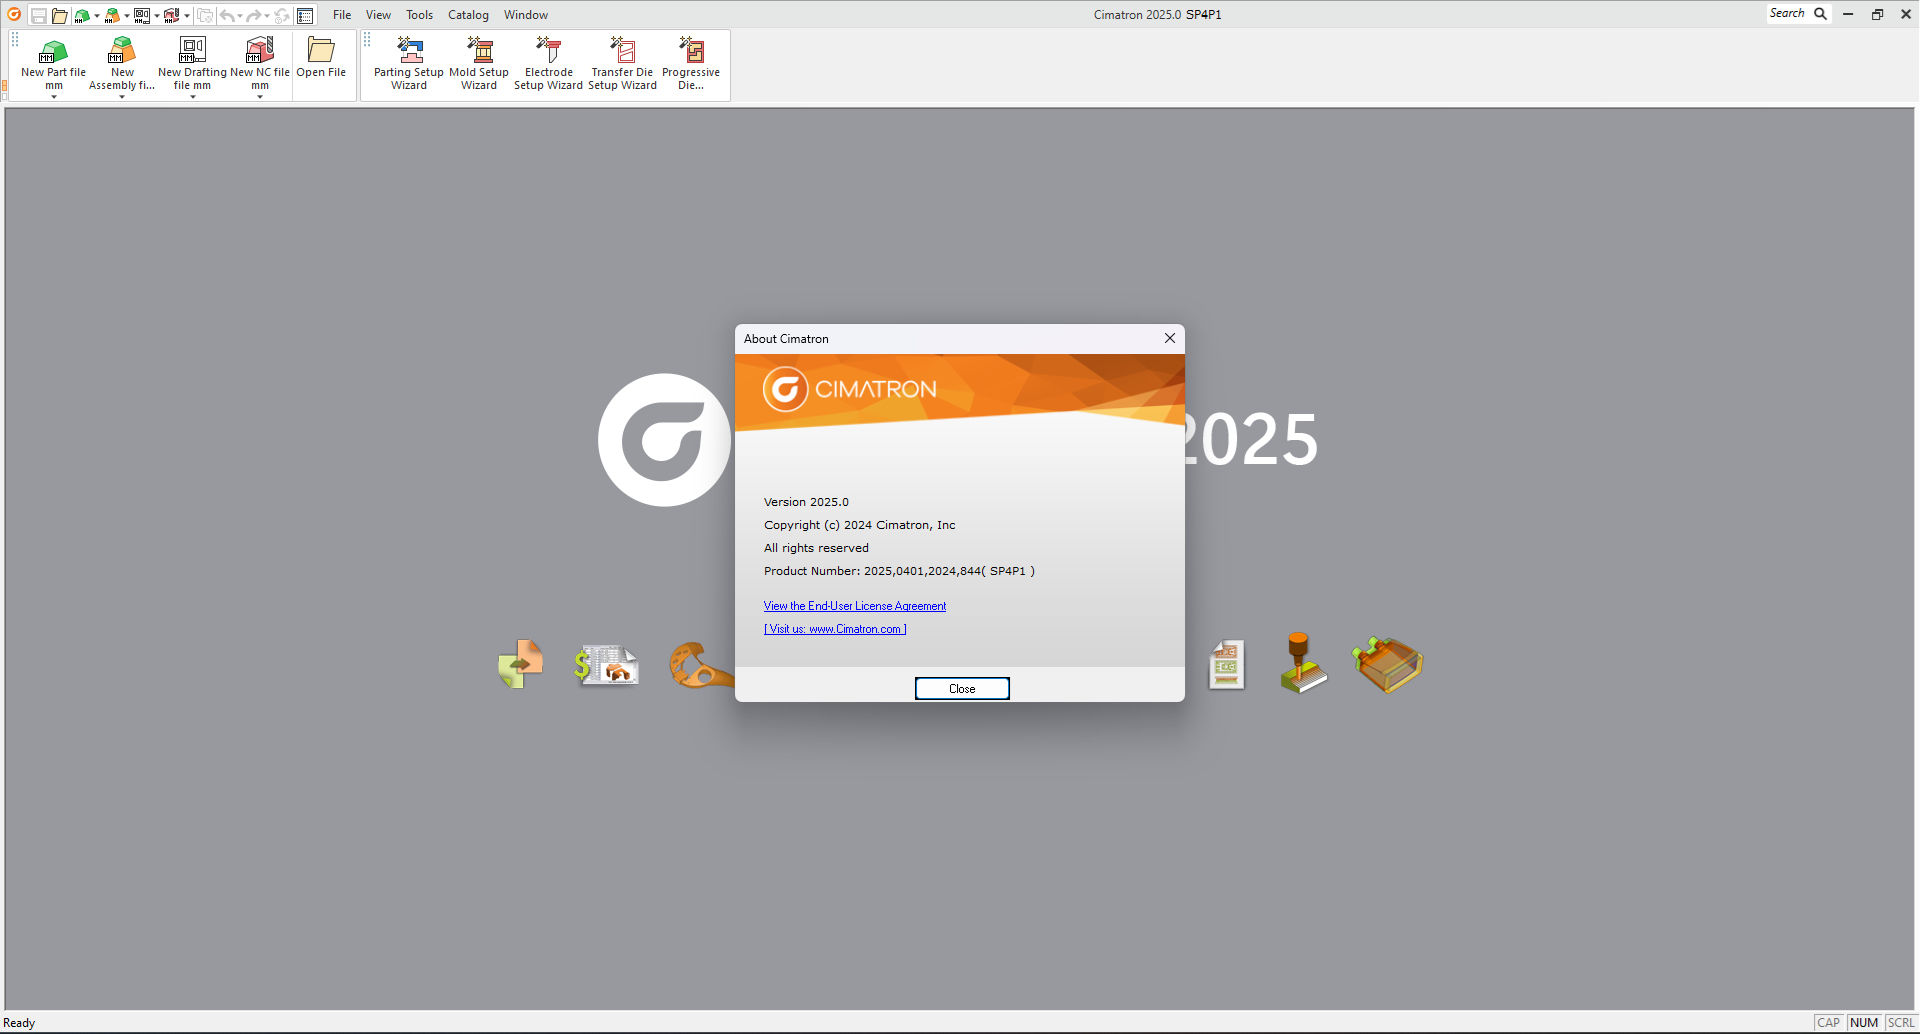Viewport: 1920px width, 1034px height.
Task: Expand the dropdown arrow under New NC file mm
Action: pyautogui.click(x=260, y=97)
